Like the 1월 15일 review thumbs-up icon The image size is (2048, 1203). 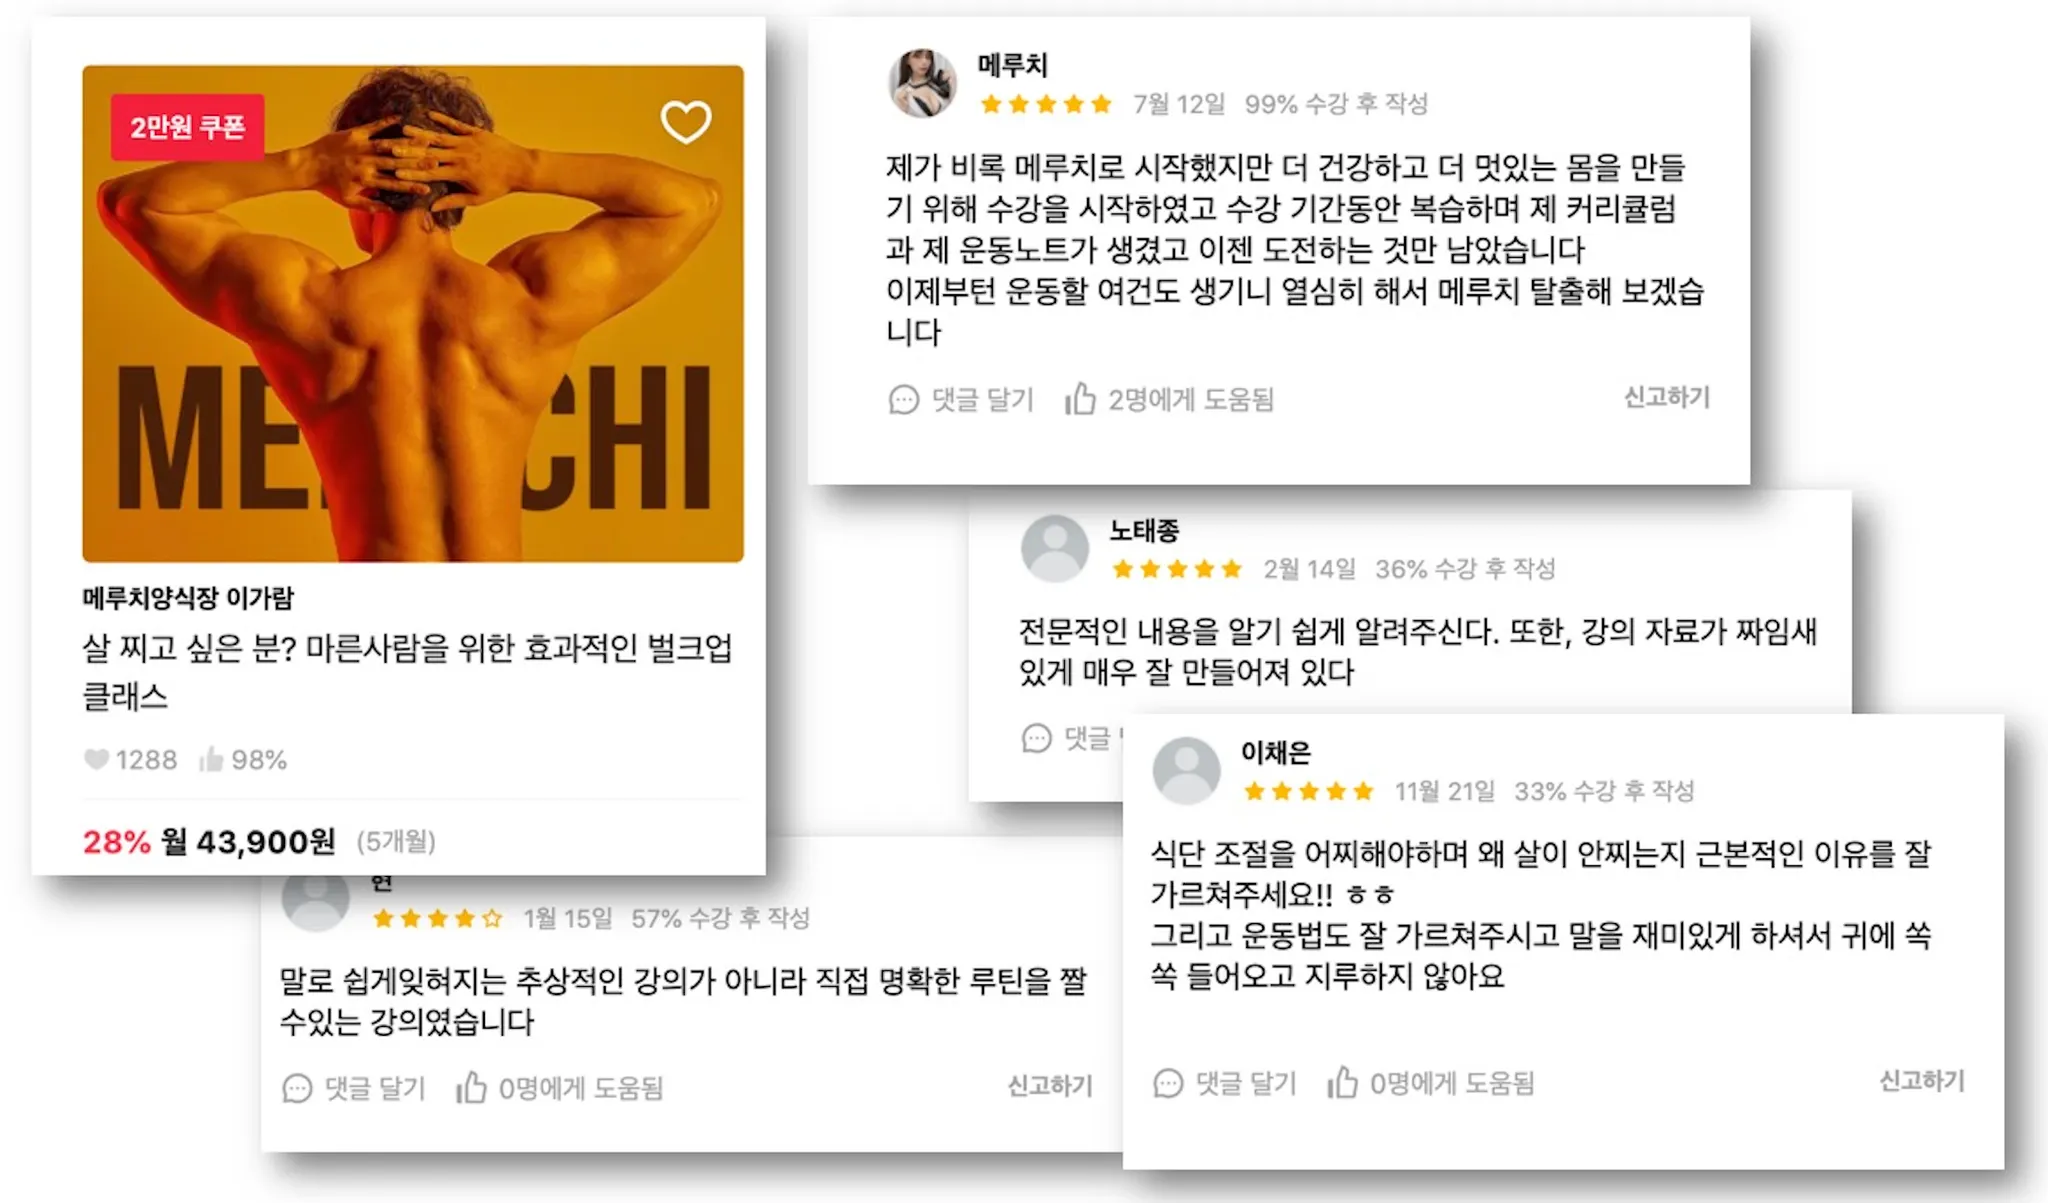click(x=471, y=1087)
